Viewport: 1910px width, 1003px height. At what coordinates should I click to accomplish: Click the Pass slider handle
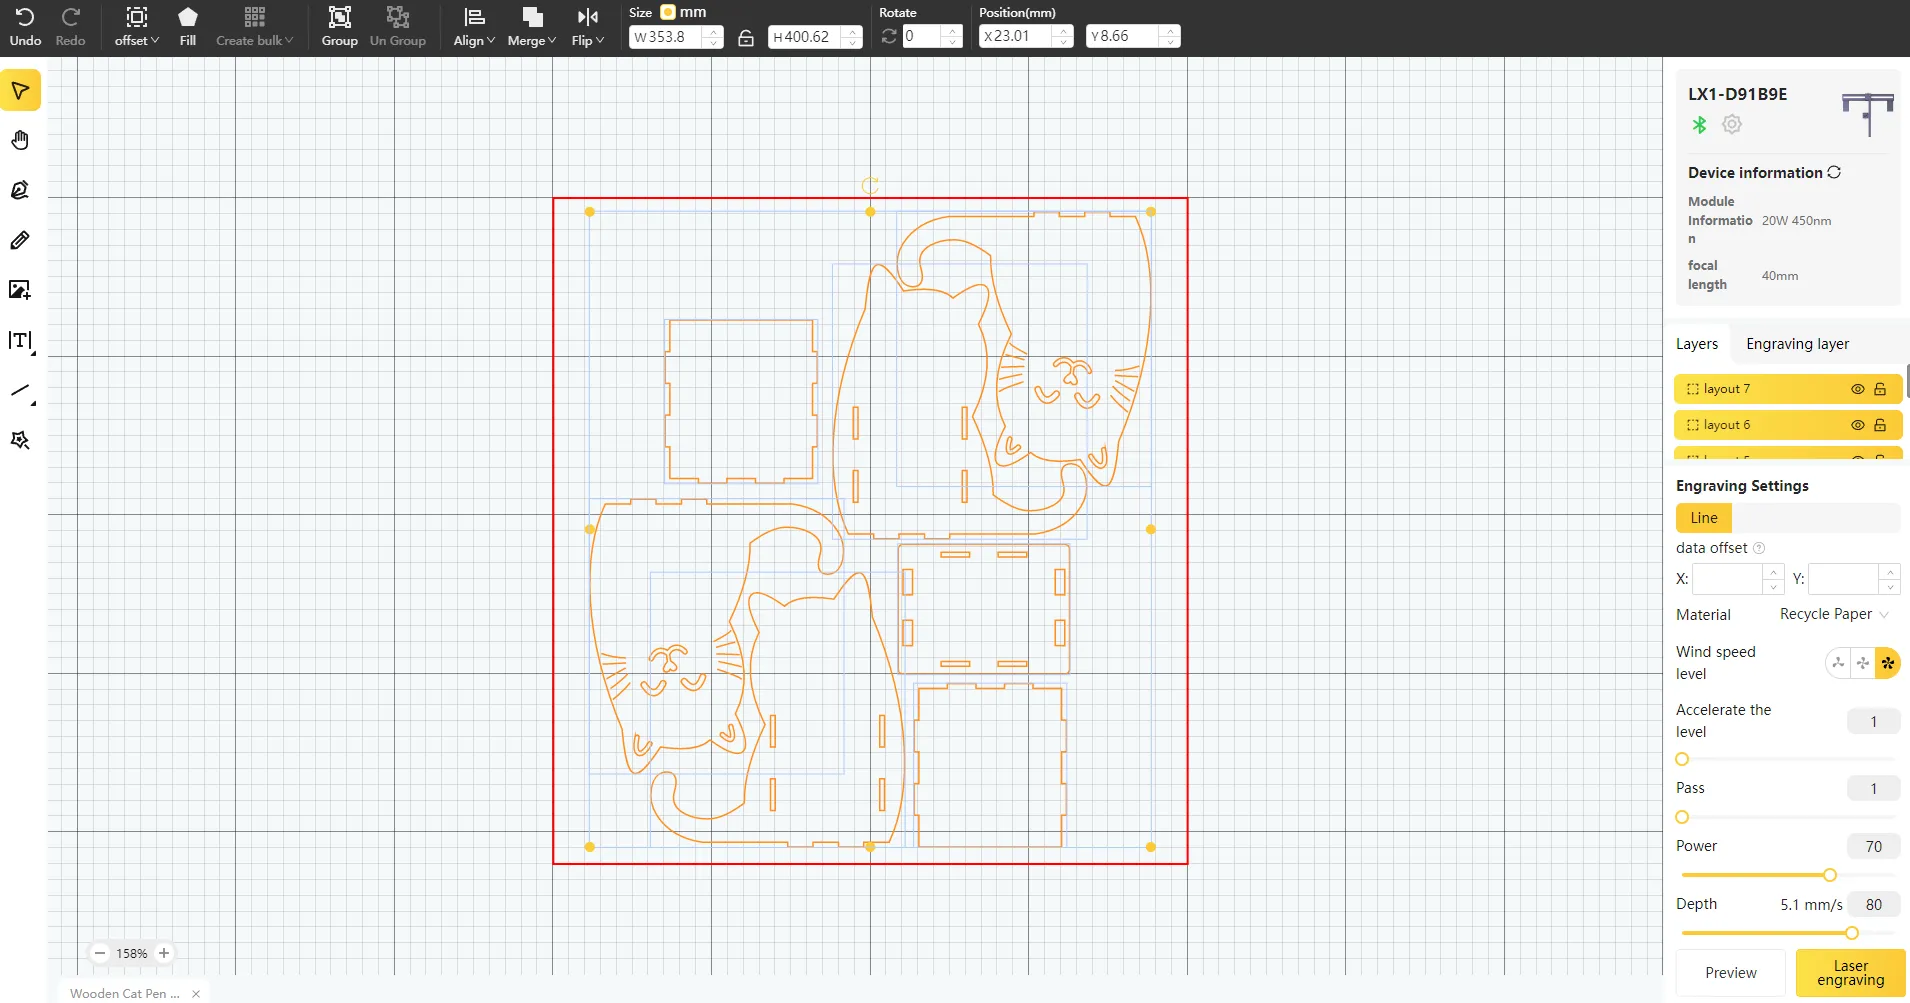tap(1682, 817)
